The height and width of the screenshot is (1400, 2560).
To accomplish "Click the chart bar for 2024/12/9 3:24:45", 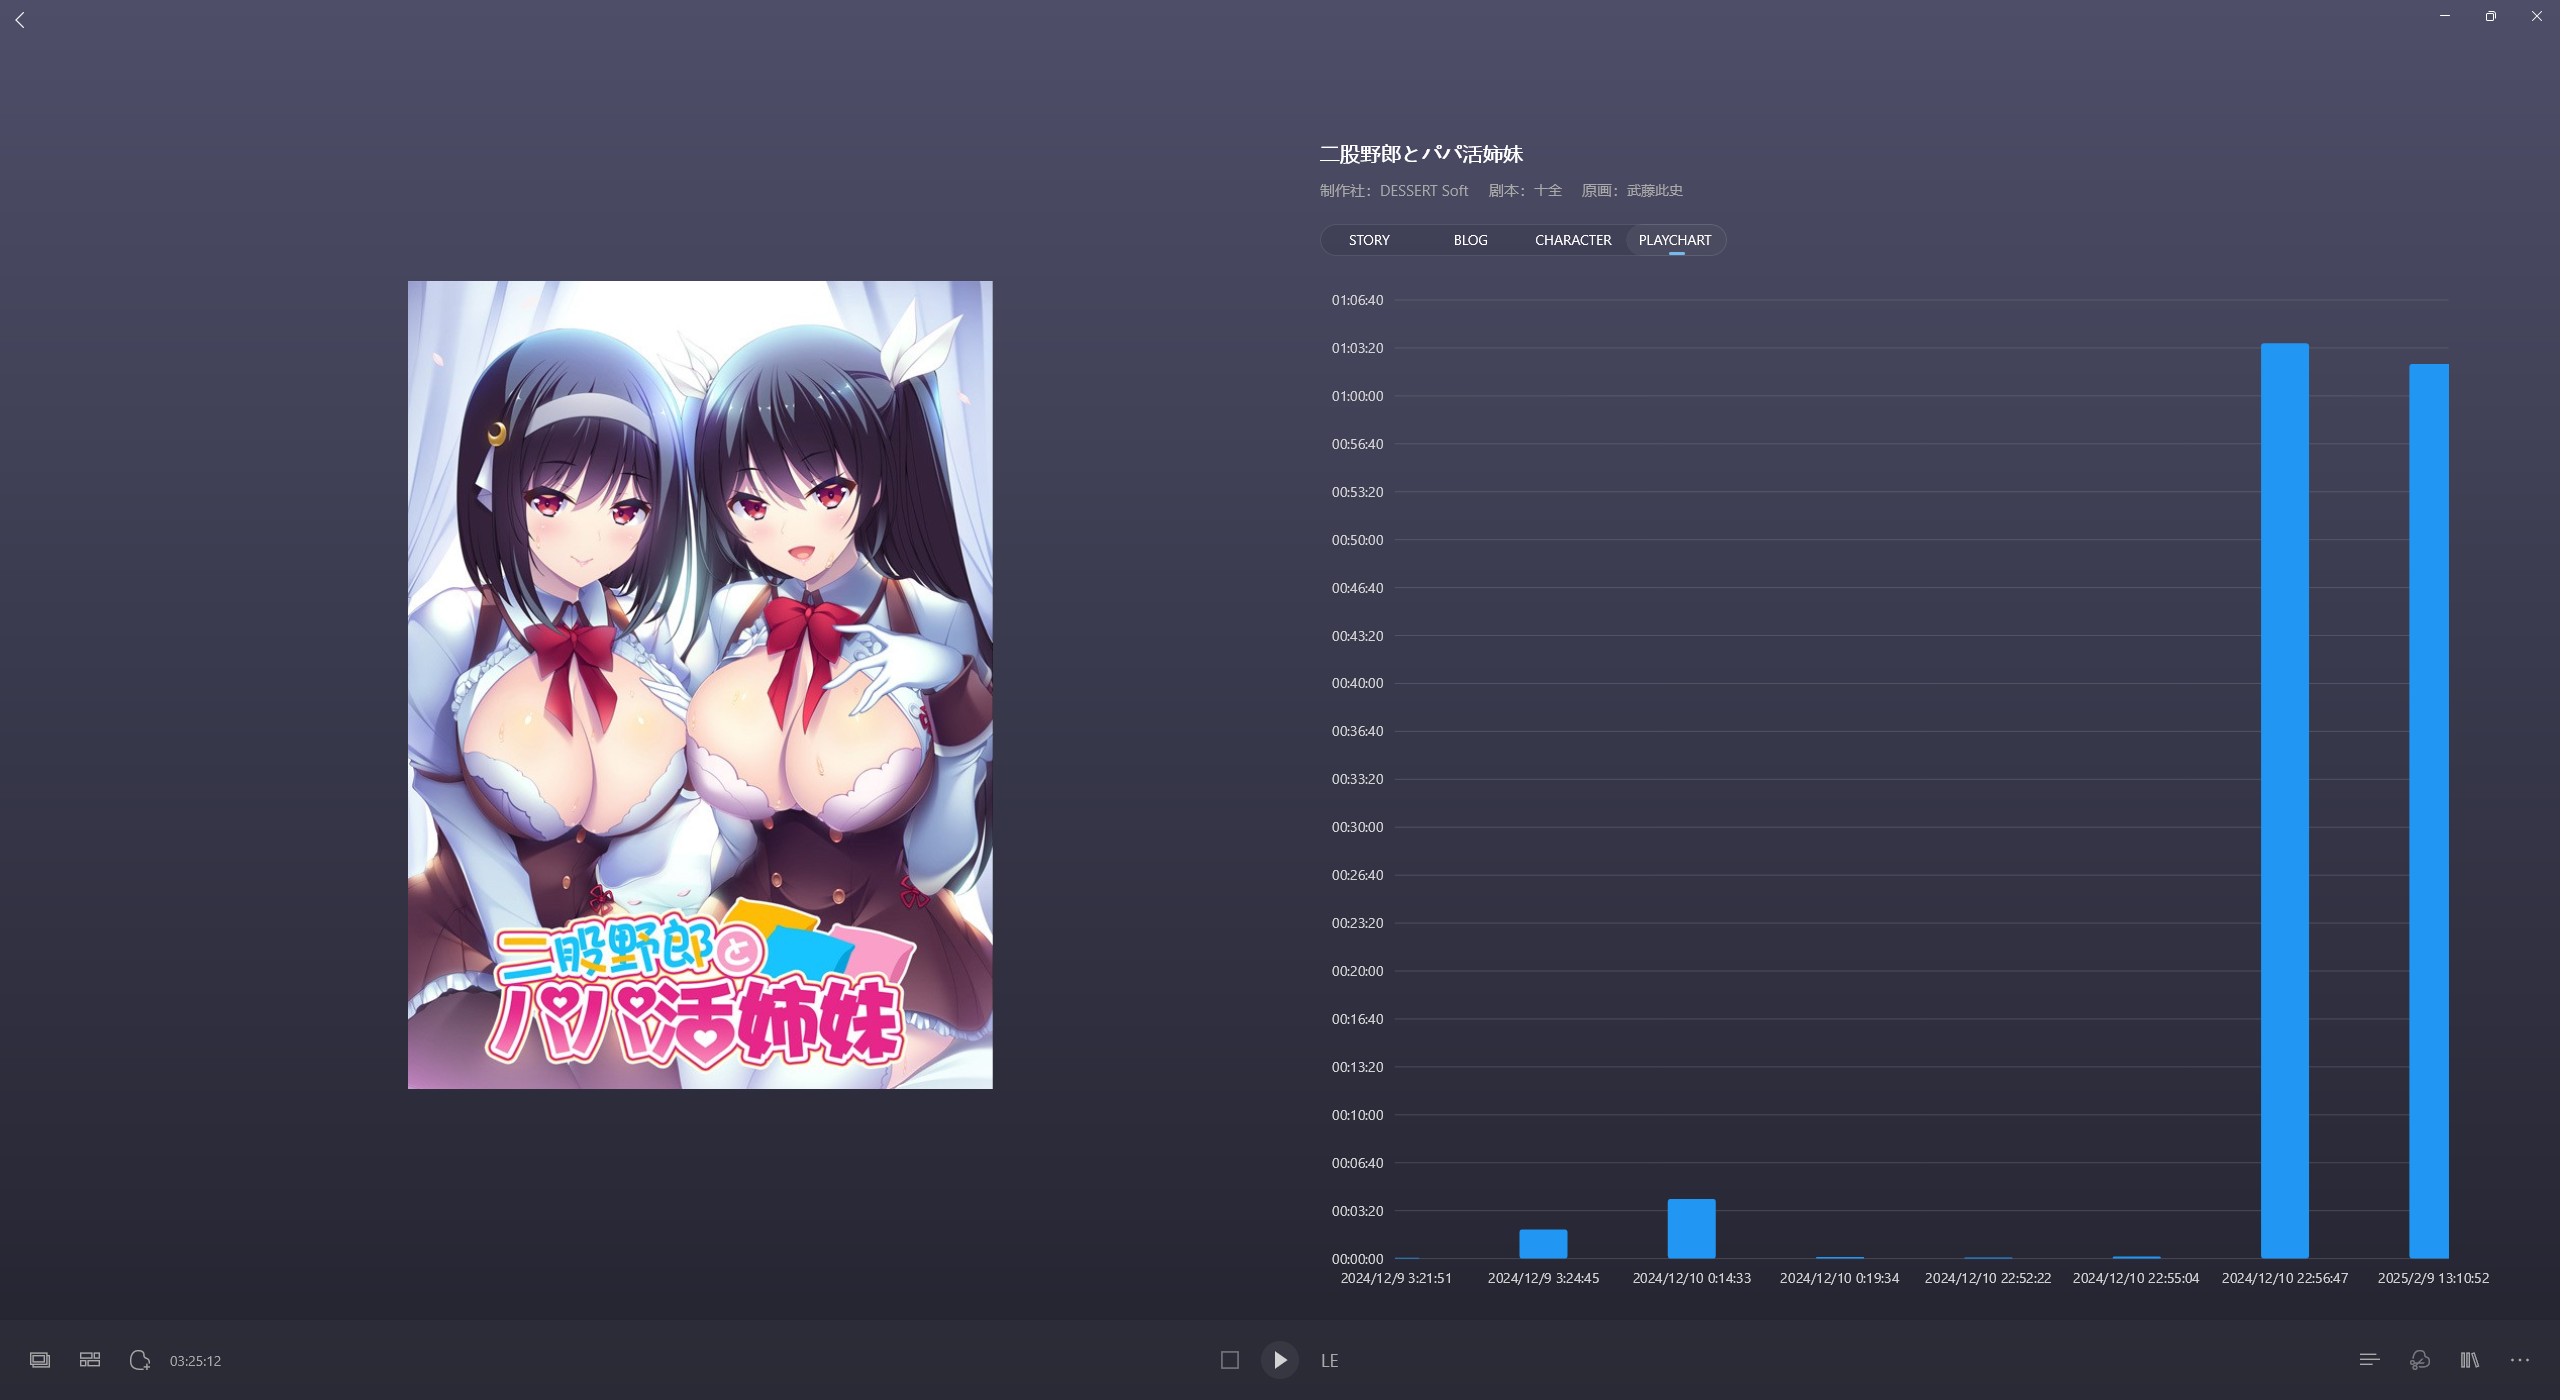I will pos(1543,1243).
